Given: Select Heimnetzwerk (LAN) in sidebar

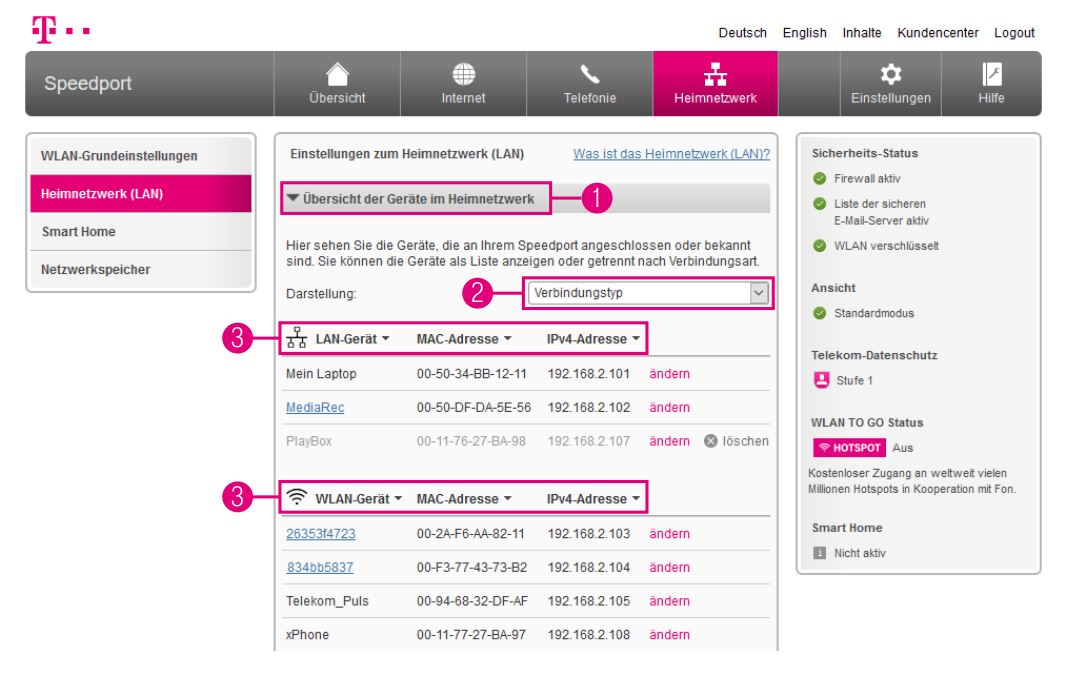Looking at the screenshot, I should point(141,194).
